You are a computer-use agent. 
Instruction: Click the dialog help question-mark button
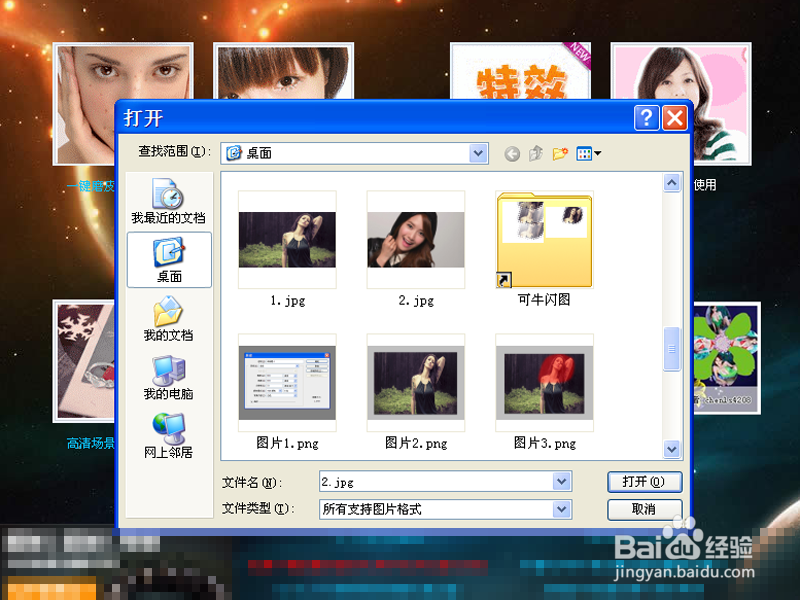(646, 118)
